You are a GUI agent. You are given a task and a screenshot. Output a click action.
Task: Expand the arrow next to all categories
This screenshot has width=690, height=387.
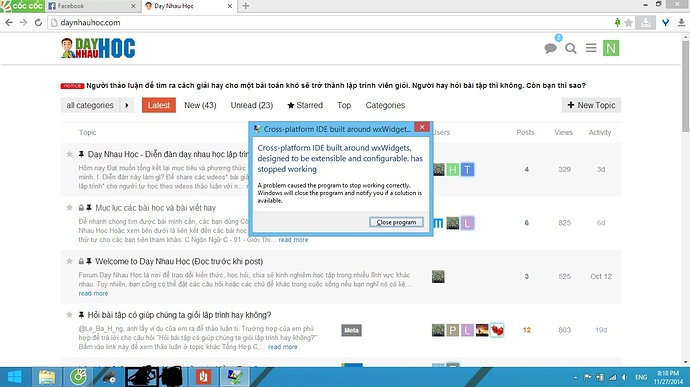pyautogui.click(x=127, y=105)
